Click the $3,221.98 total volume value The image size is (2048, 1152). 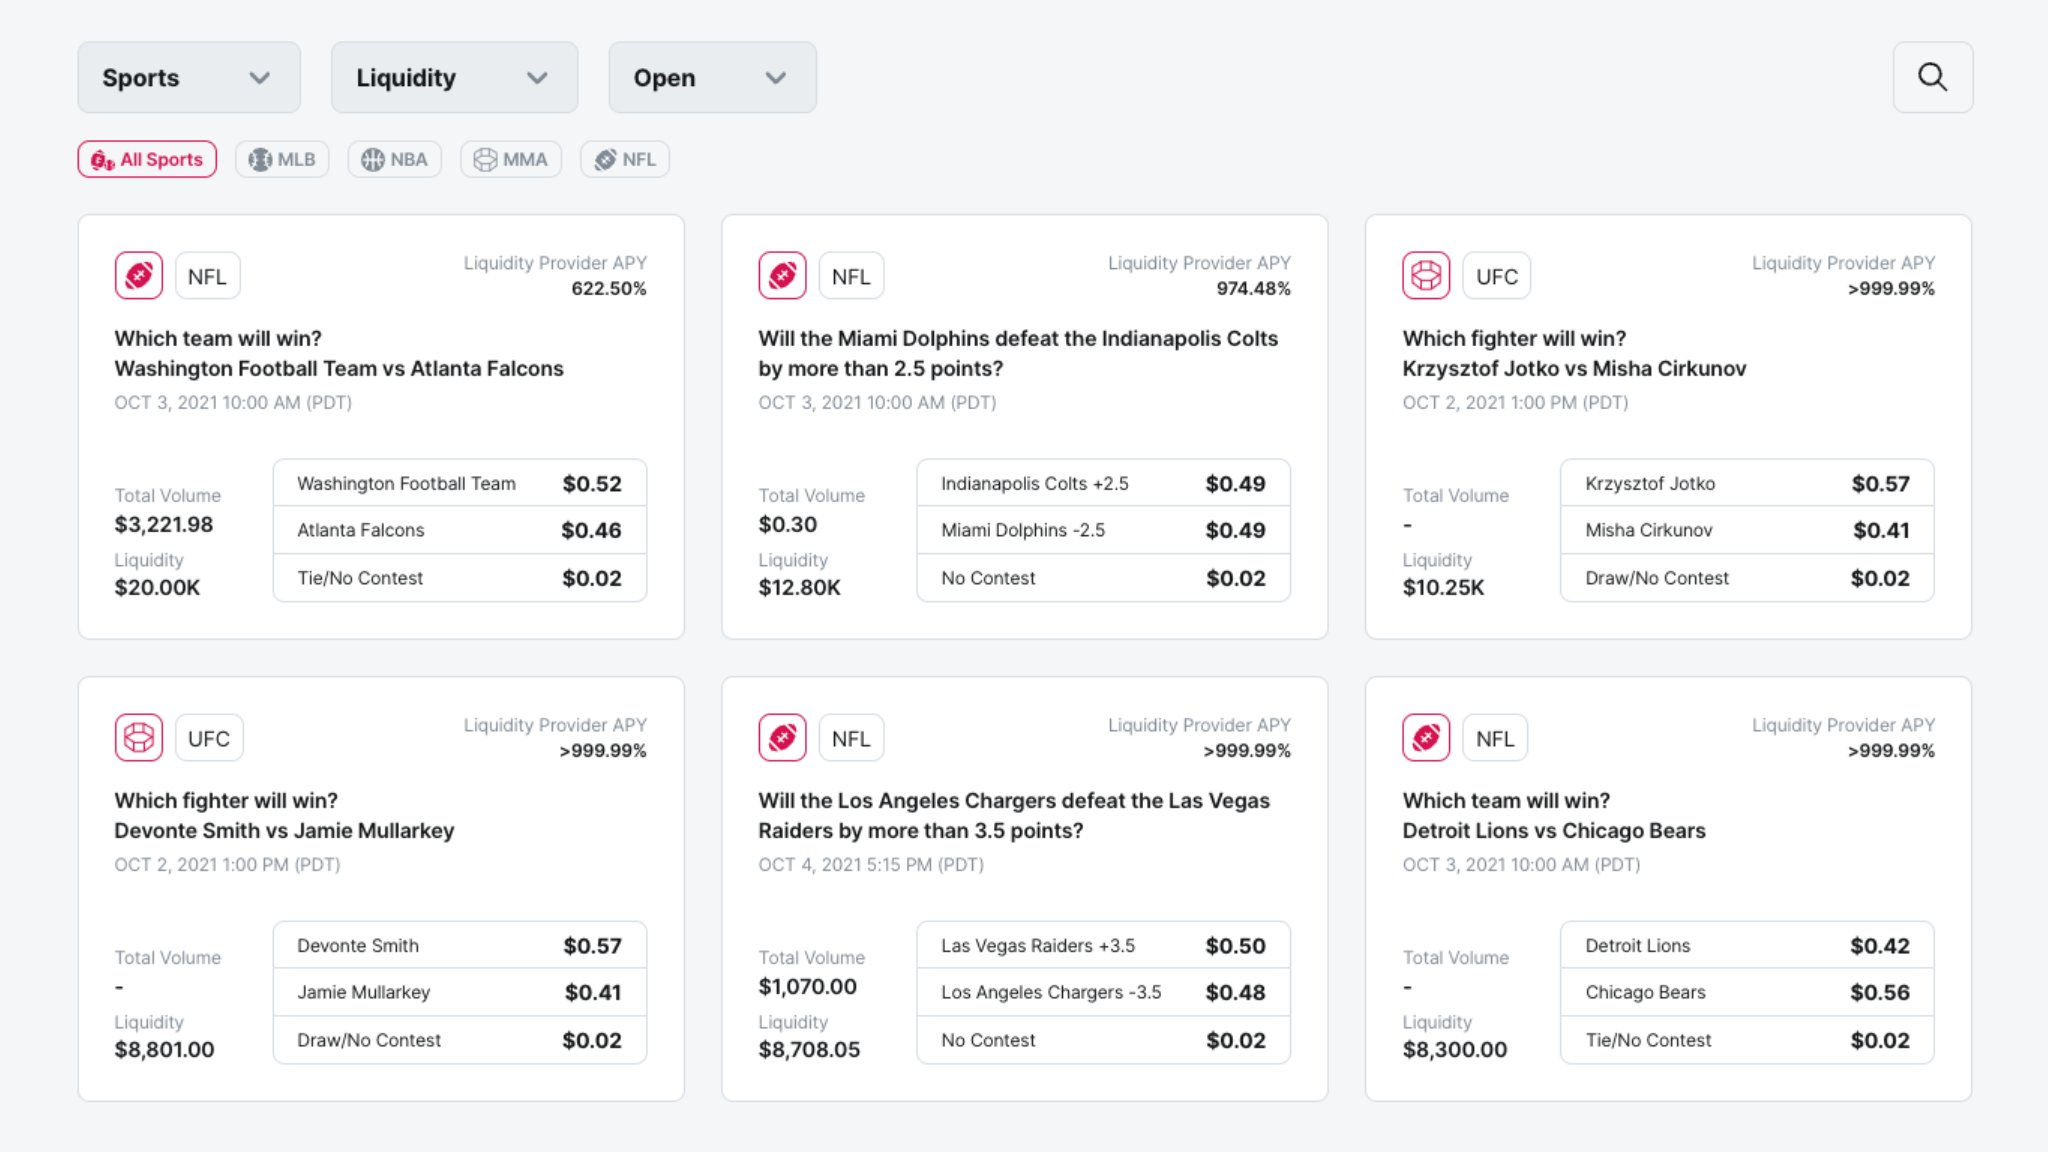coord(164,524)
